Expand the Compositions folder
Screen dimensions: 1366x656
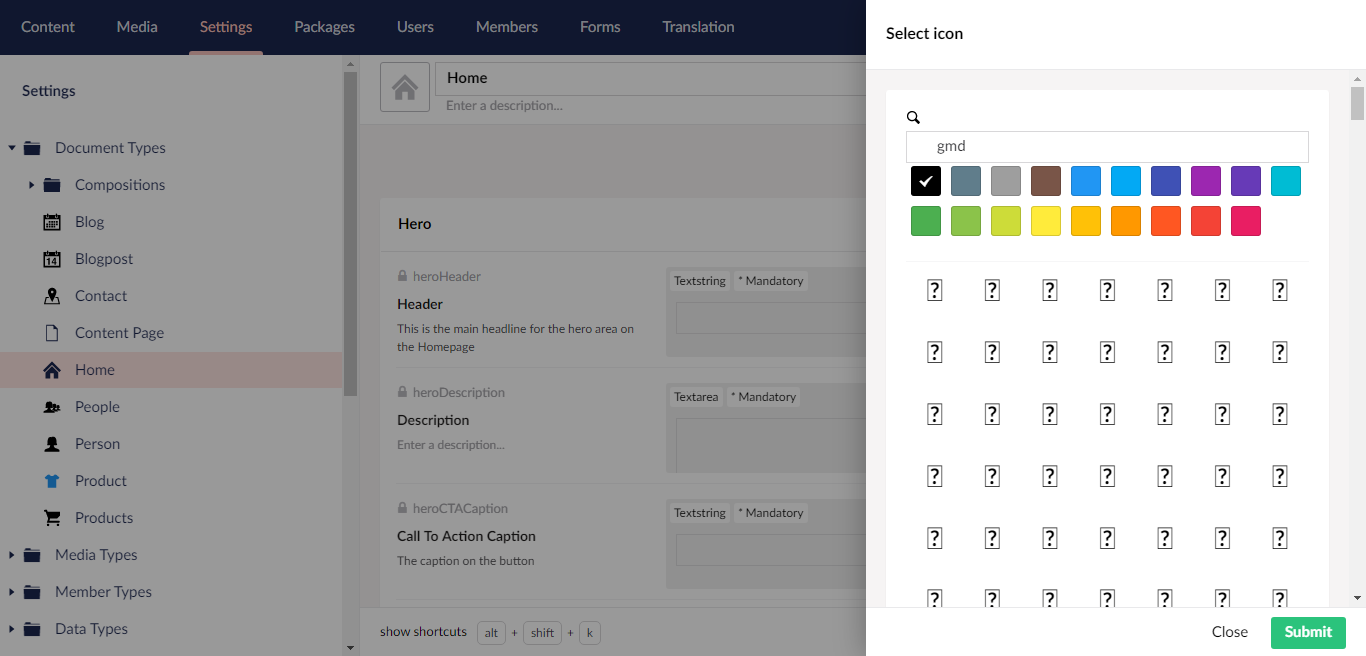pos(32,185)
